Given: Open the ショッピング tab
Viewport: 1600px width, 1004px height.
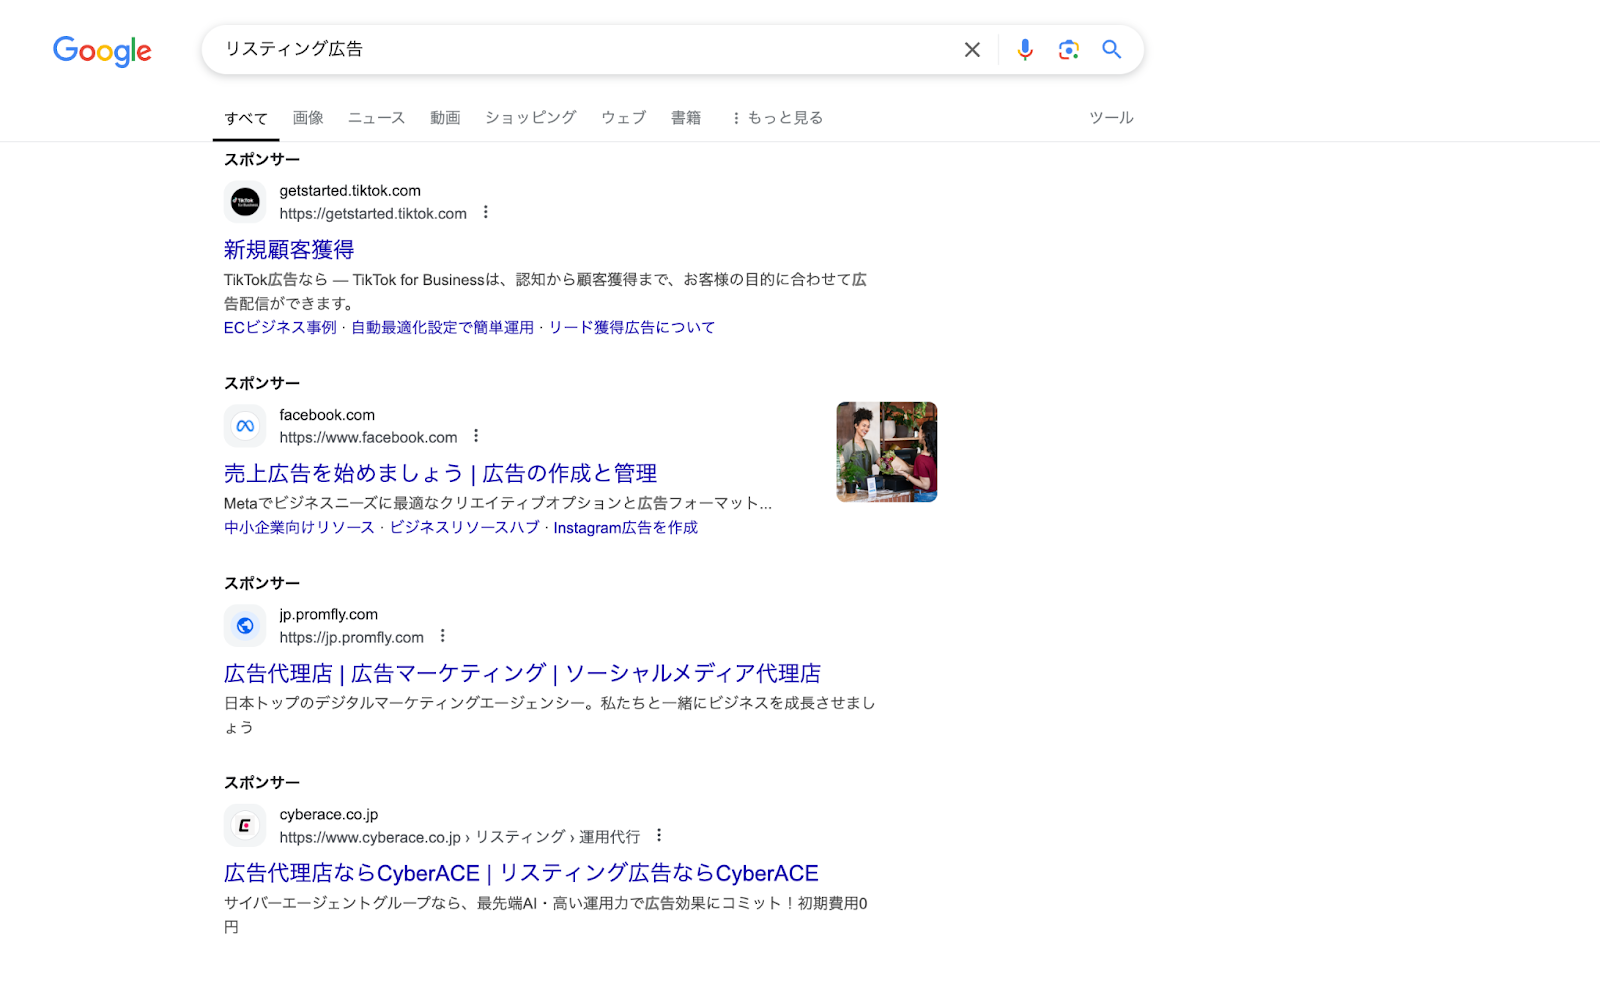Looking at the screenshot, I should [x=531, y=118].
